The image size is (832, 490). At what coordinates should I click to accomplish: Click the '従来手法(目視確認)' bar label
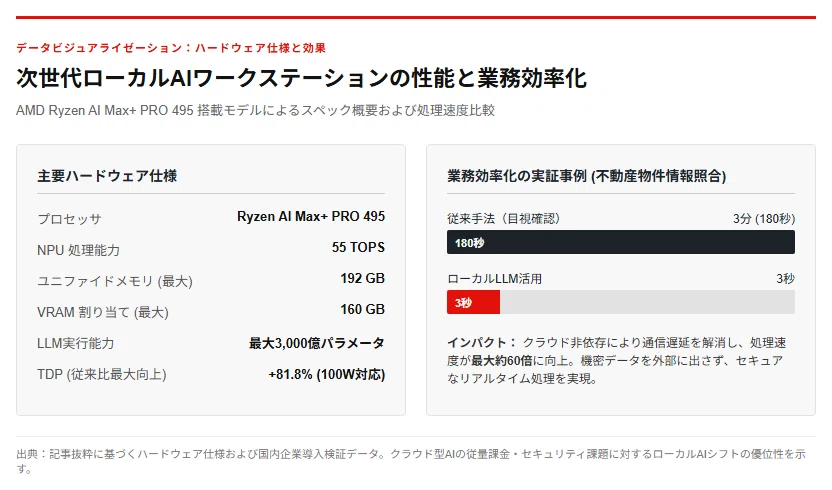(504, 219)
